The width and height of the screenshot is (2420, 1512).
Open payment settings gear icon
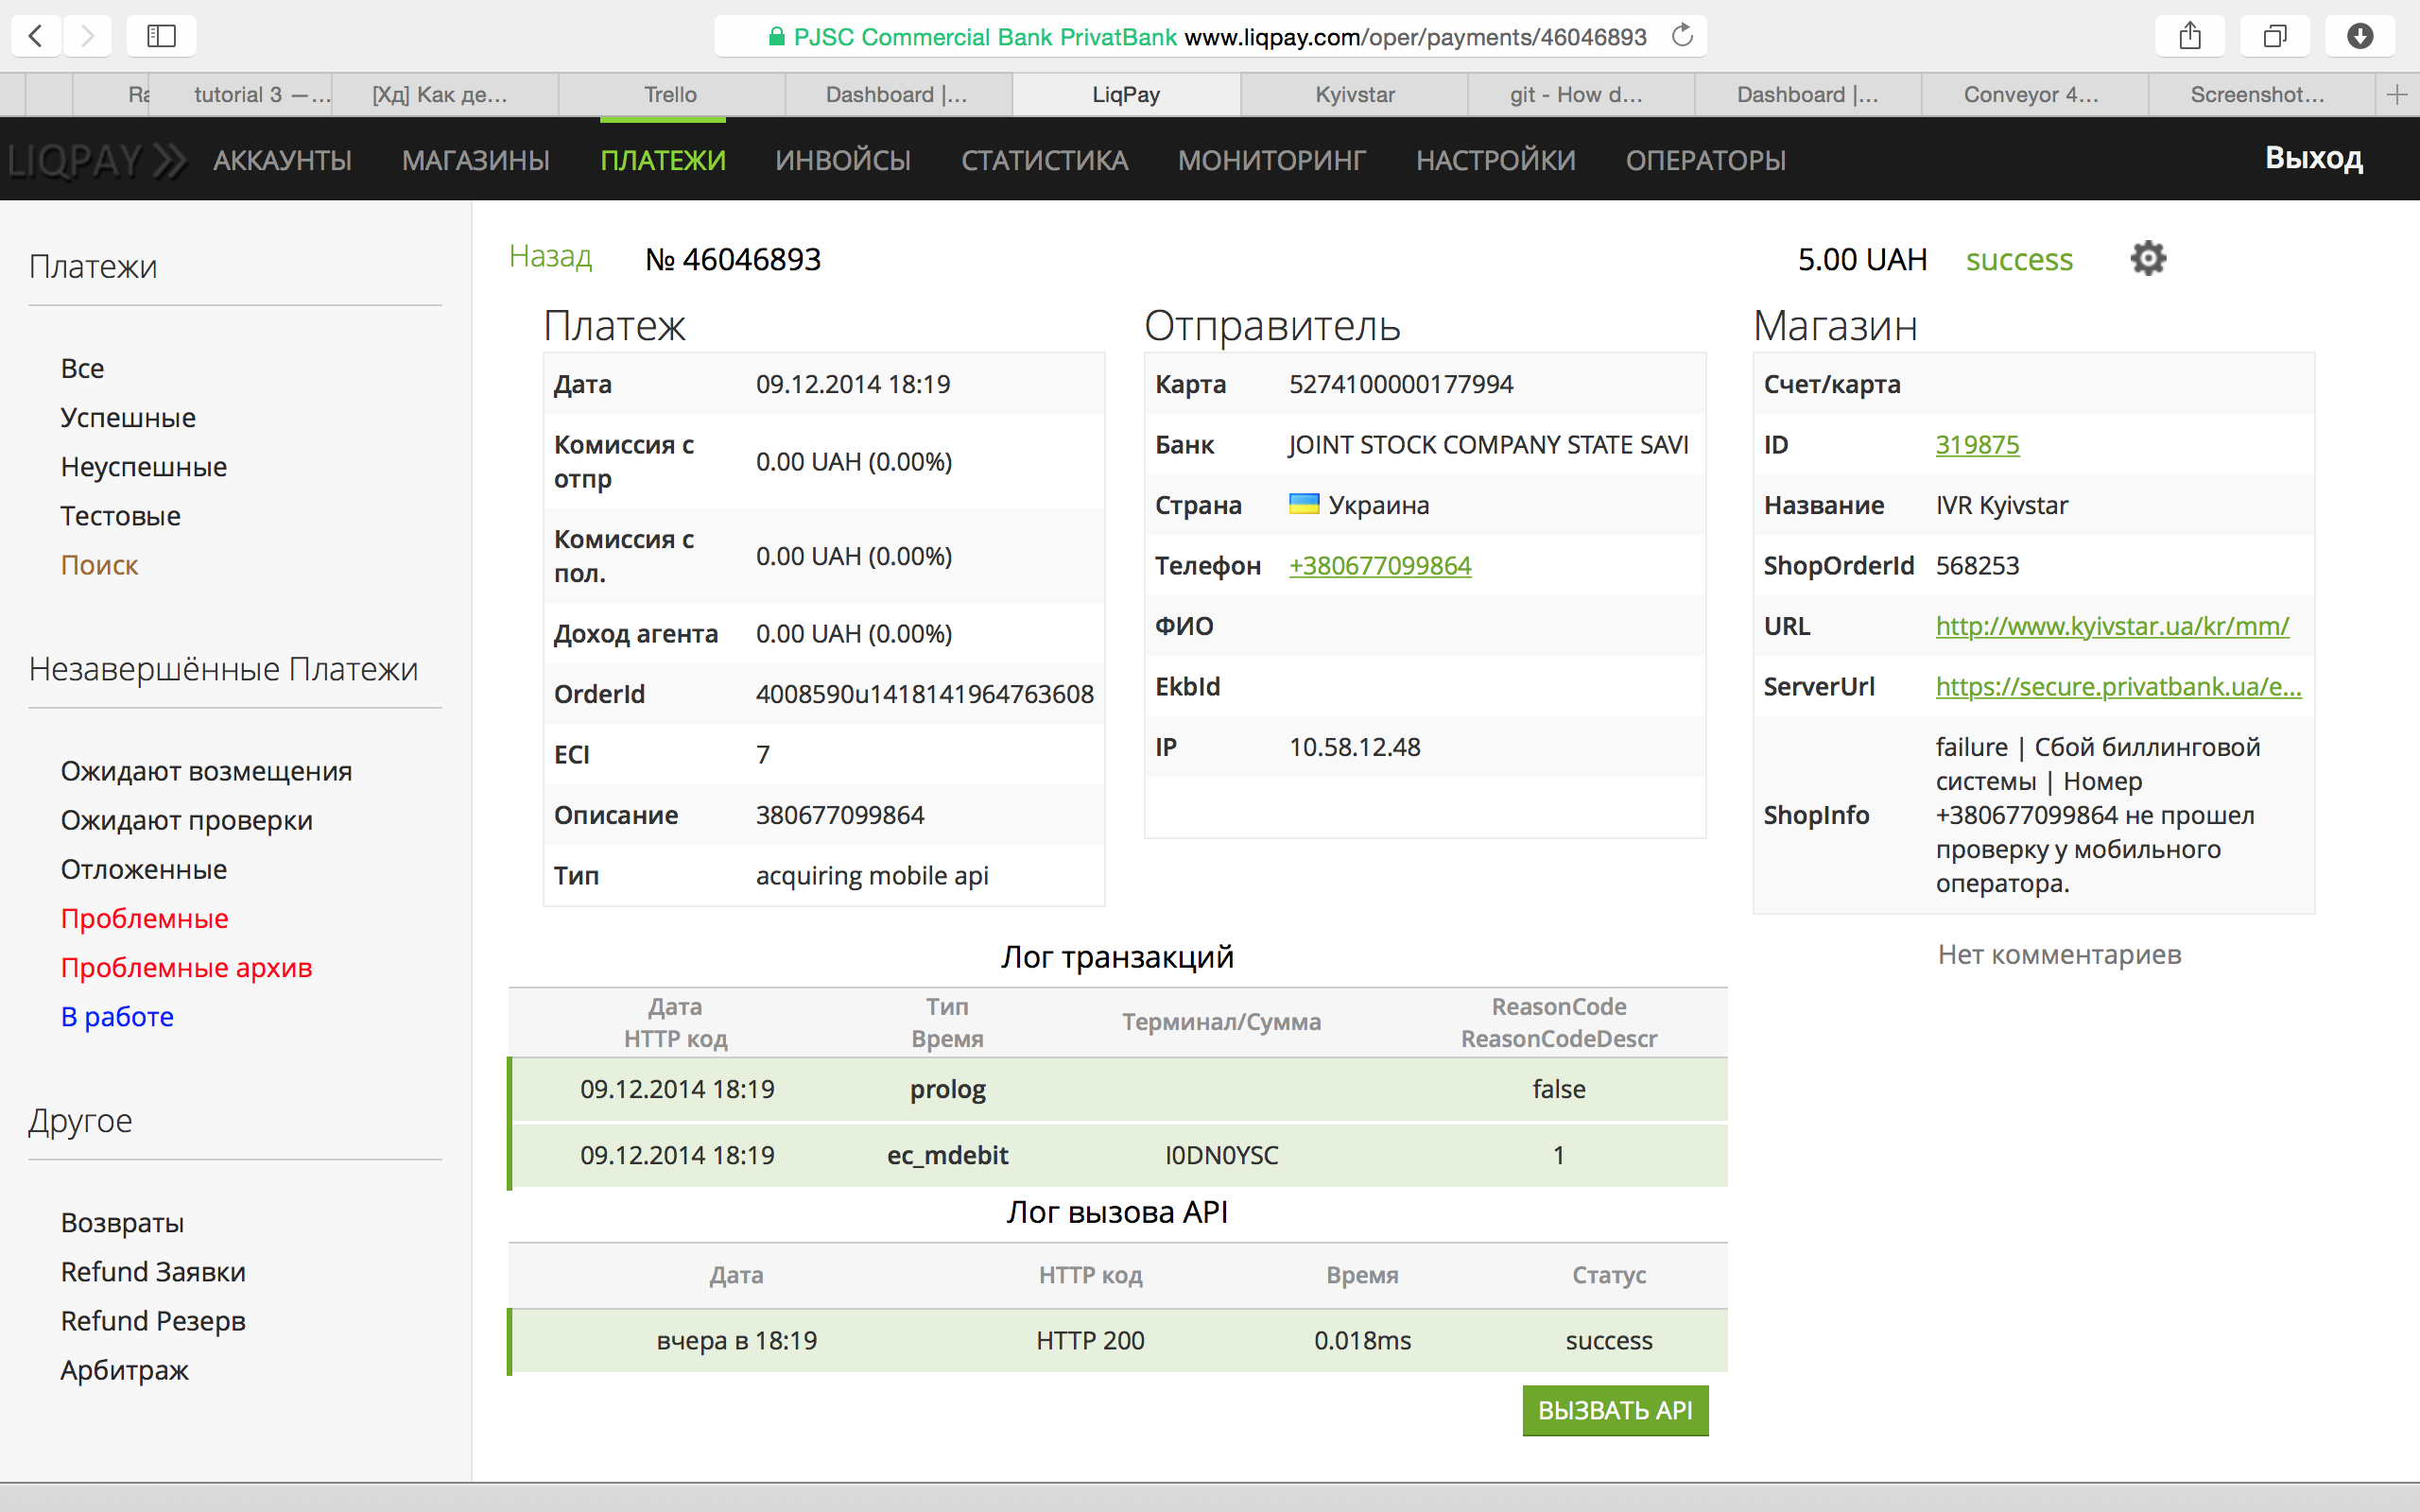pos(2148,258)
